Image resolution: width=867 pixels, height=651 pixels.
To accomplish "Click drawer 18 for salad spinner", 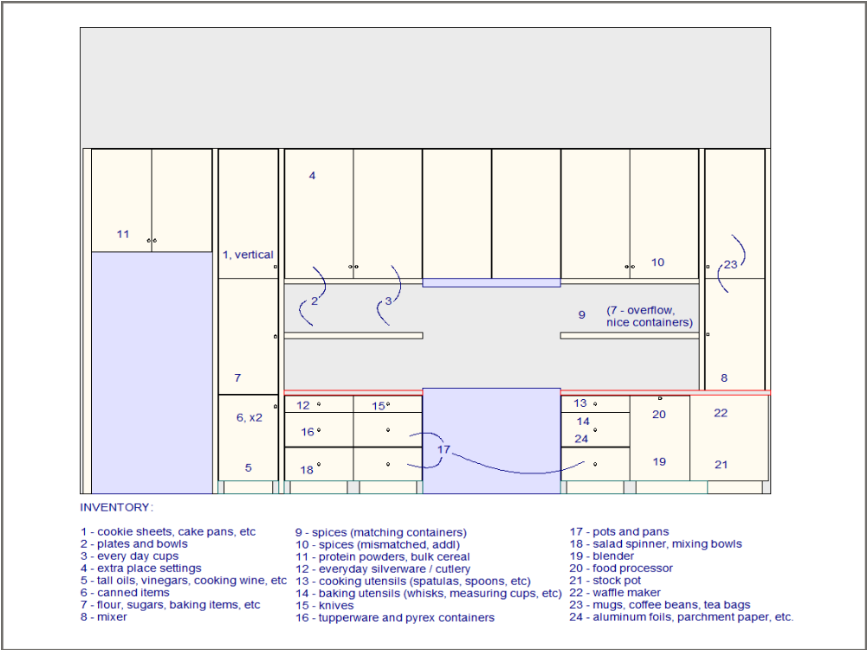I will pos(306,467).
